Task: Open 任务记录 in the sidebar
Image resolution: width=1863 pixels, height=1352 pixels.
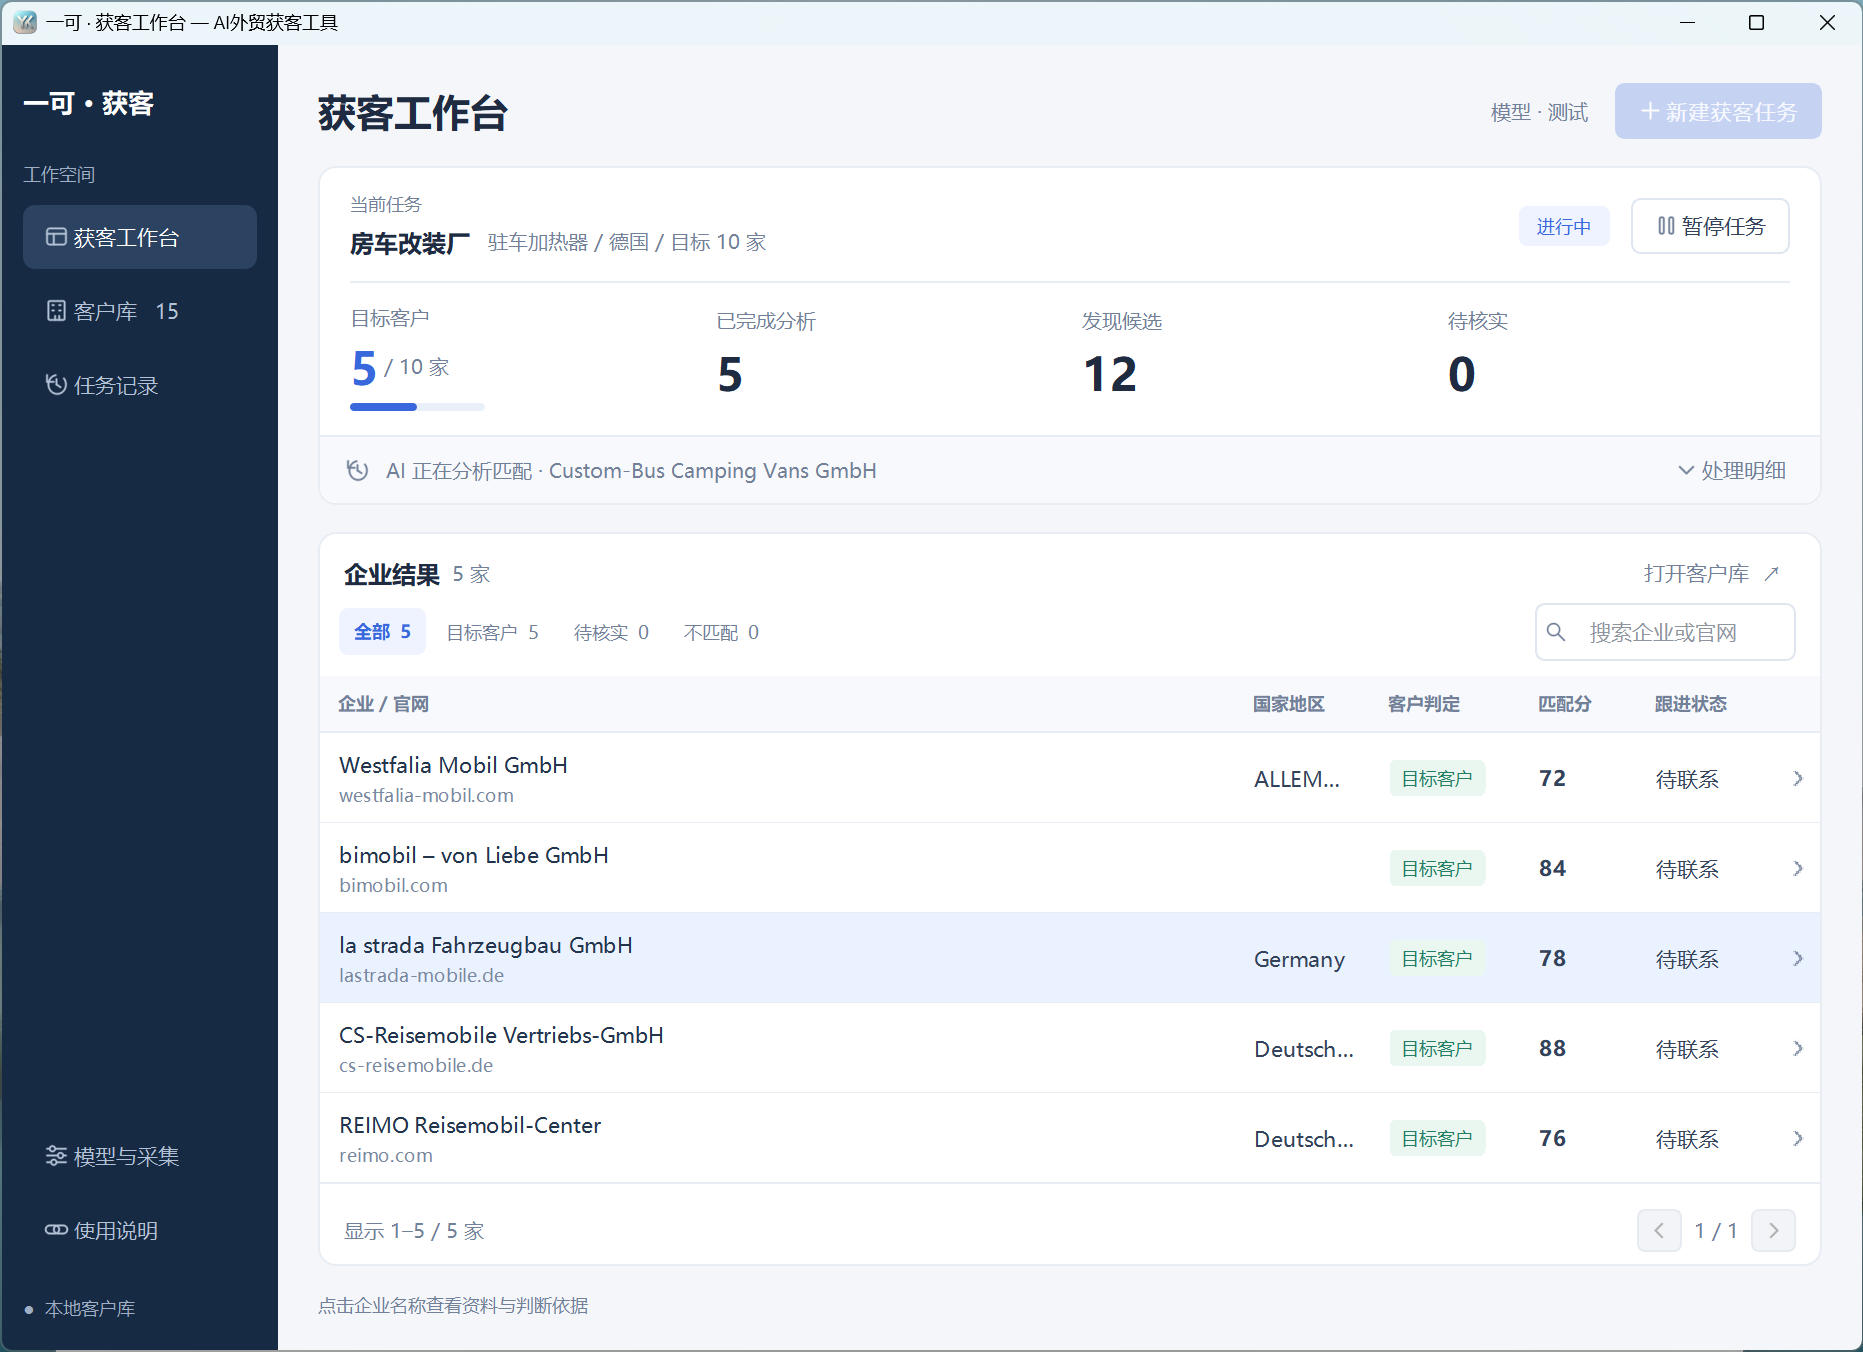Action: (x=140, y=385)
